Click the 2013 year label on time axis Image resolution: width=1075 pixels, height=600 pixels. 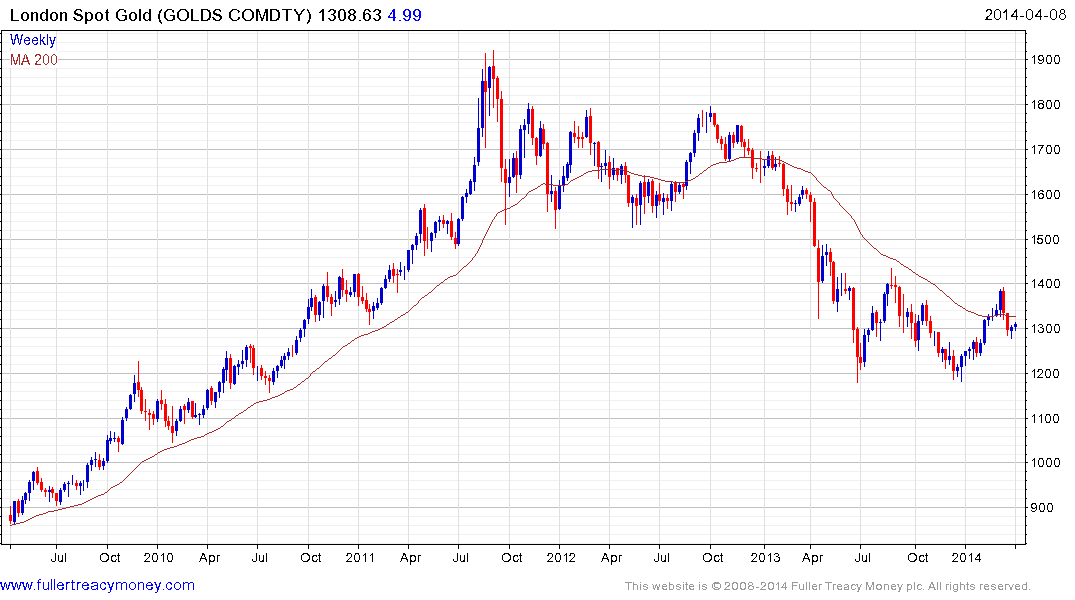coord(765,557)
